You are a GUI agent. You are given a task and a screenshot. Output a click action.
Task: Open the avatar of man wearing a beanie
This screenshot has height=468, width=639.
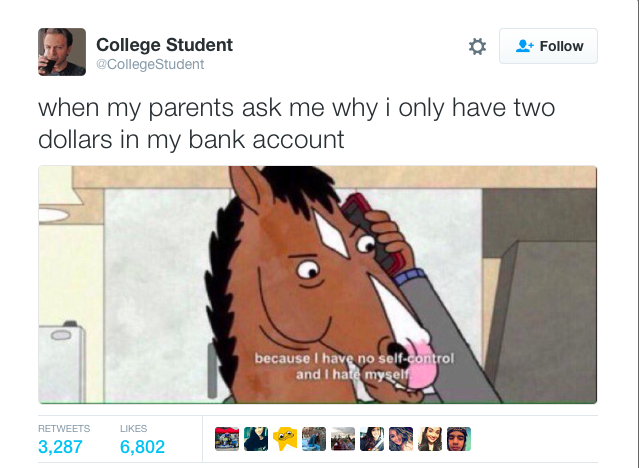[x=459, y=439]
